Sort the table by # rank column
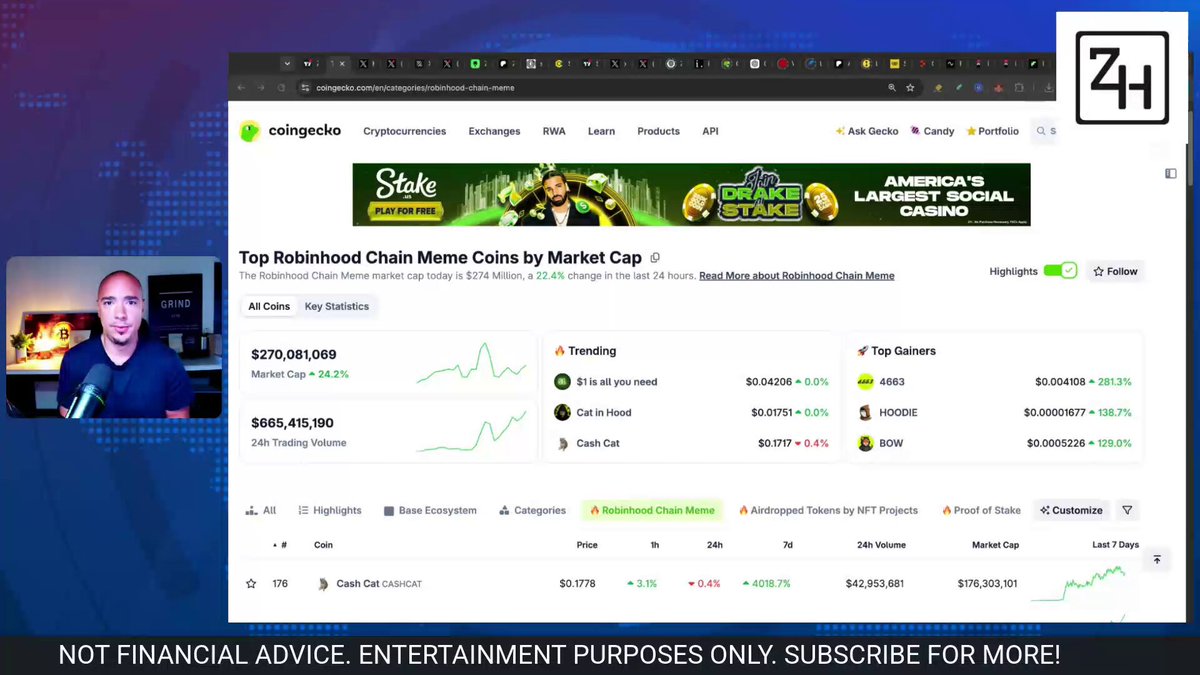The image size is (1200, 675). pyautogui.click(x=280, y=545)
